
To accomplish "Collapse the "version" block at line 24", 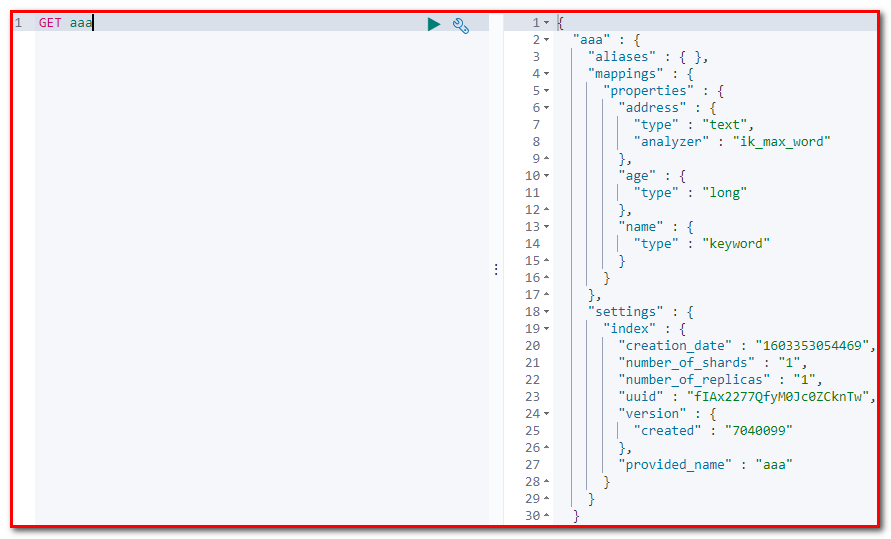I will tap(547, 413).
